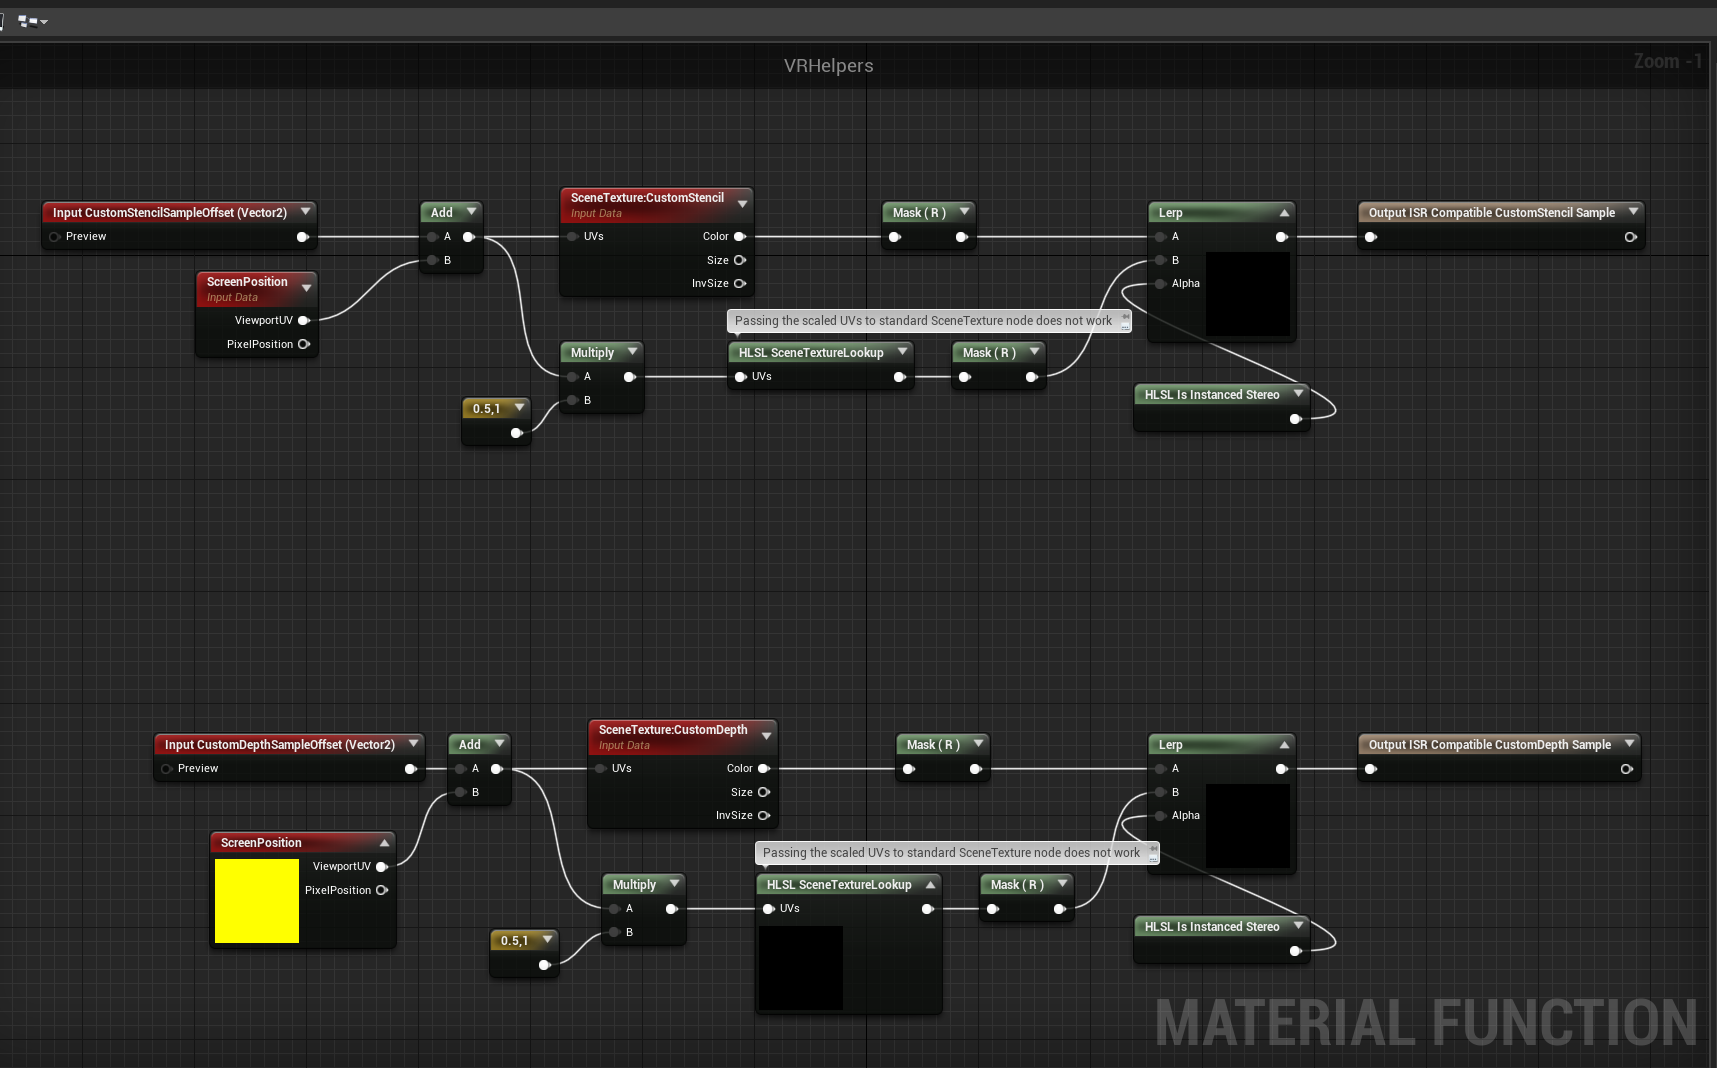Select the Output ISR Compatible CustomDepth Sample title
This screenshot has height=1068, width=1717.
click(1489, 745)
